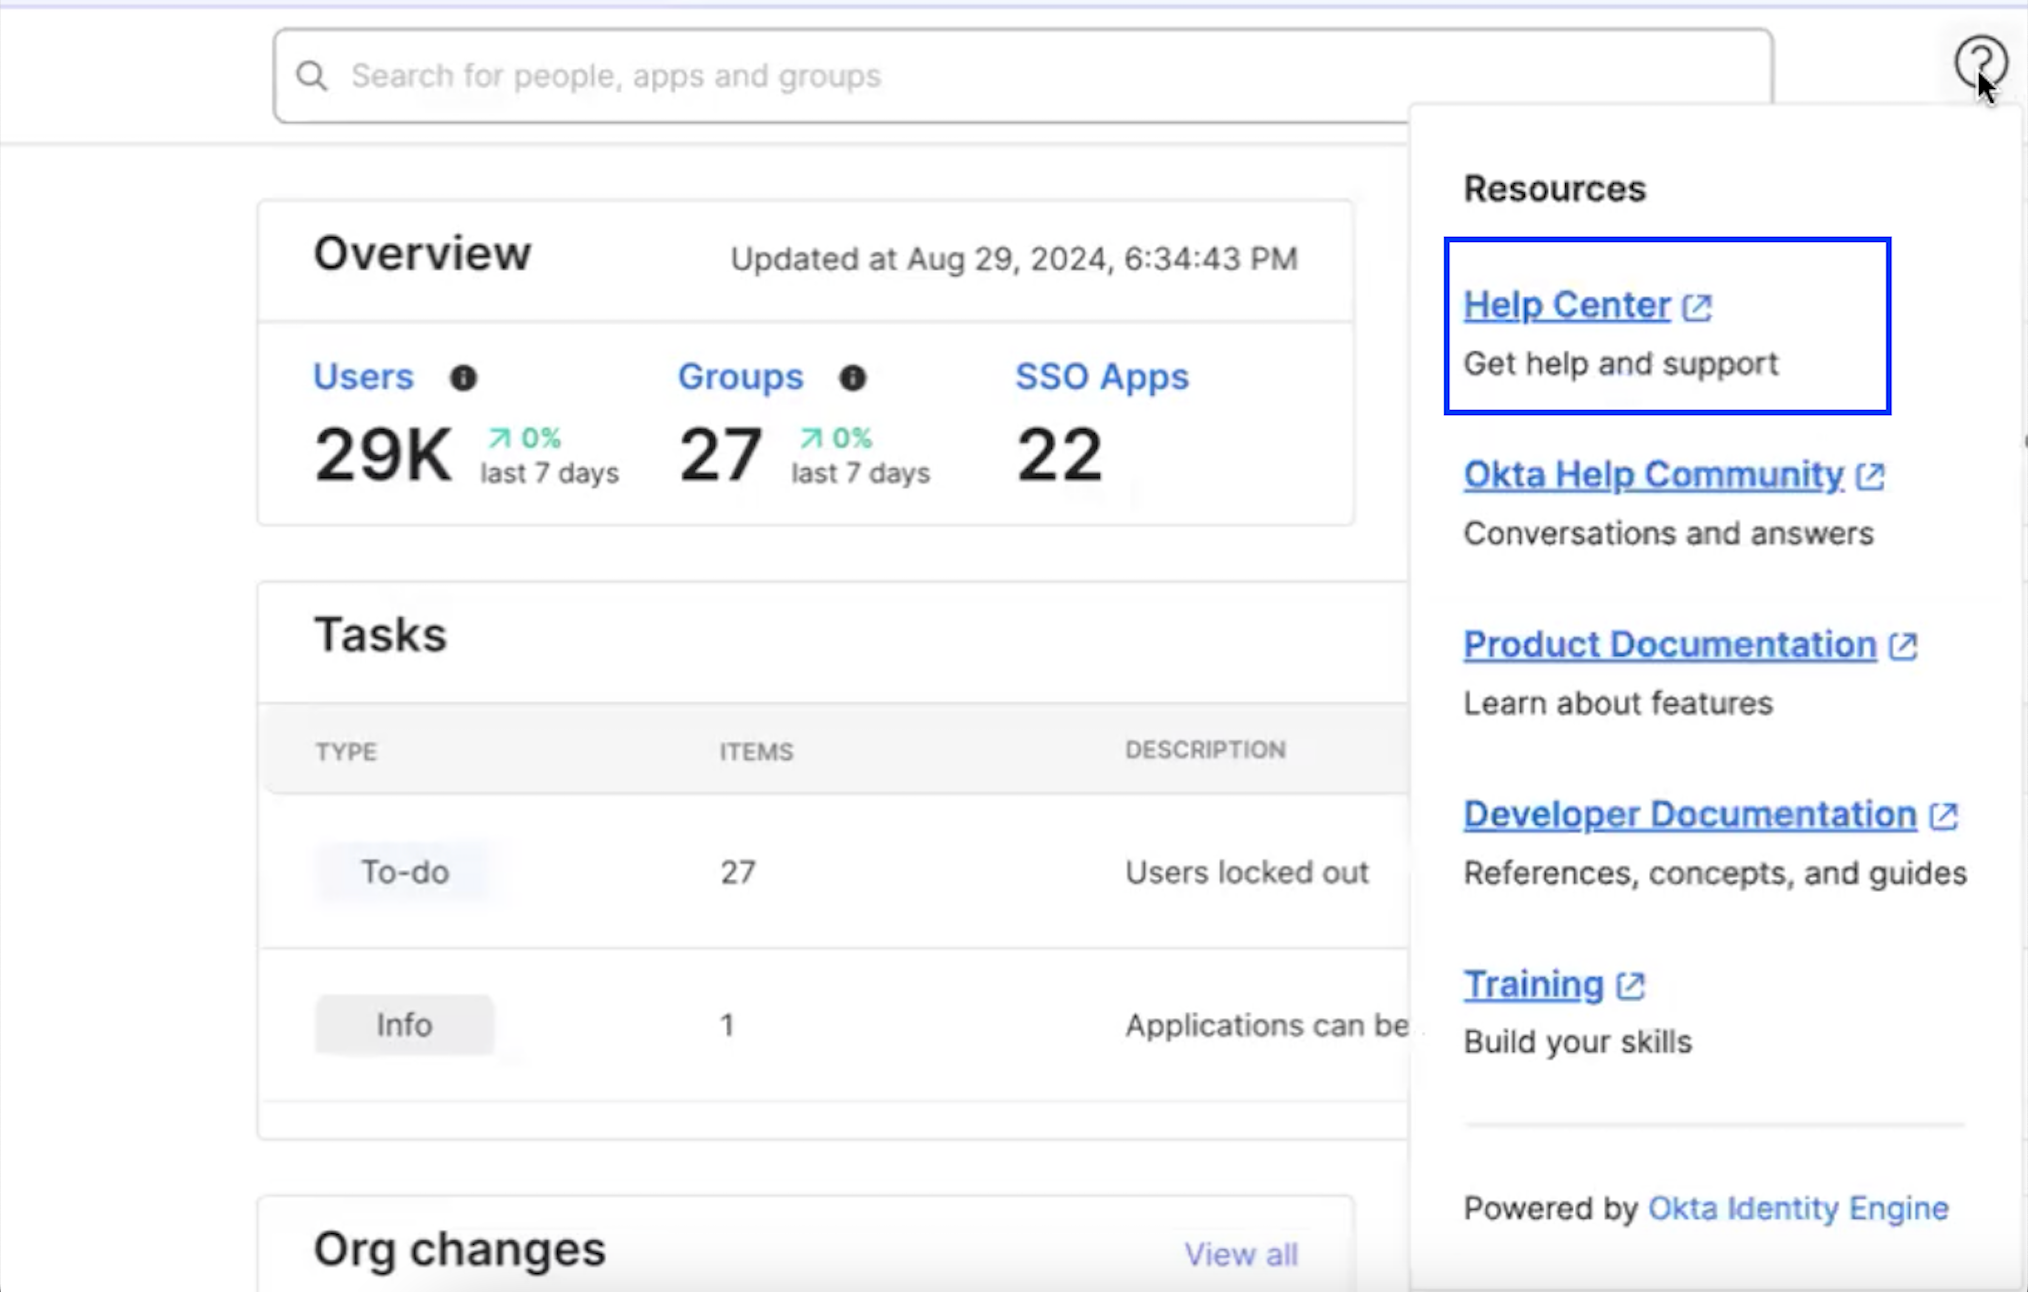Click the Okta Identity Engine link
Viewport: 2028px width, 1292px height.
(x=1797, y=1208)
